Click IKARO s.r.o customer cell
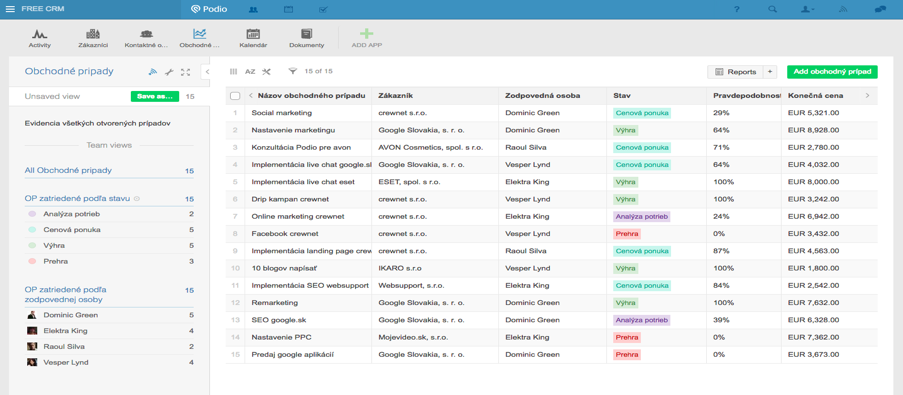This screenshot has height=395, width=903. pyautogui.click(x=435, y=268)
